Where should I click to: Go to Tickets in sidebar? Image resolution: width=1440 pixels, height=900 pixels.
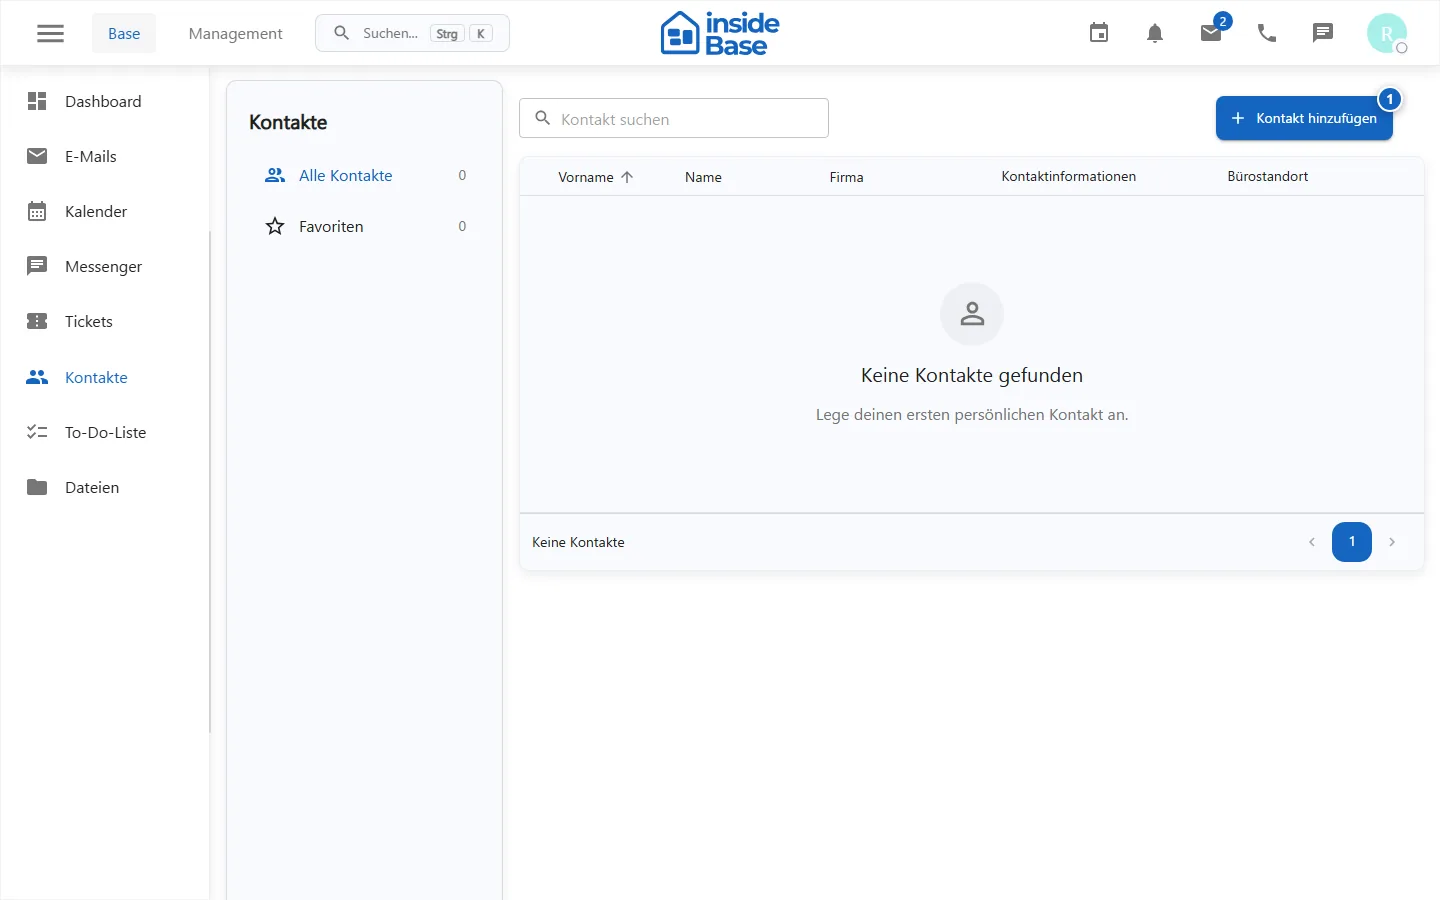(x=104, y=321)
